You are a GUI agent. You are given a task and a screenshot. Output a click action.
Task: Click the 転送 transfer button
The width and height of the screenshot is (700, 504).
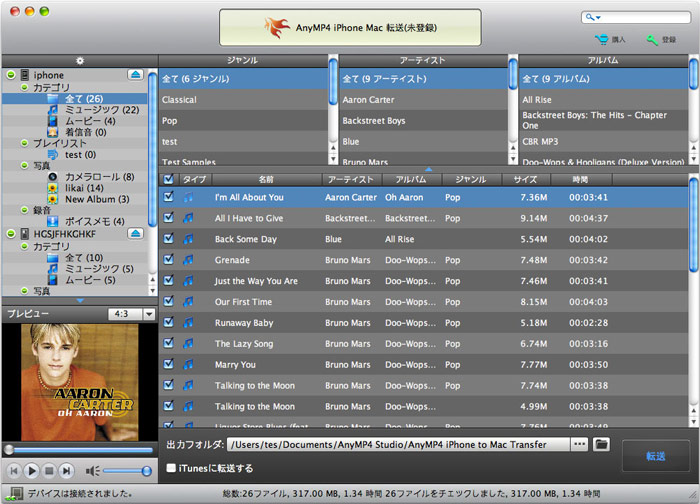[x=655, y=456]
